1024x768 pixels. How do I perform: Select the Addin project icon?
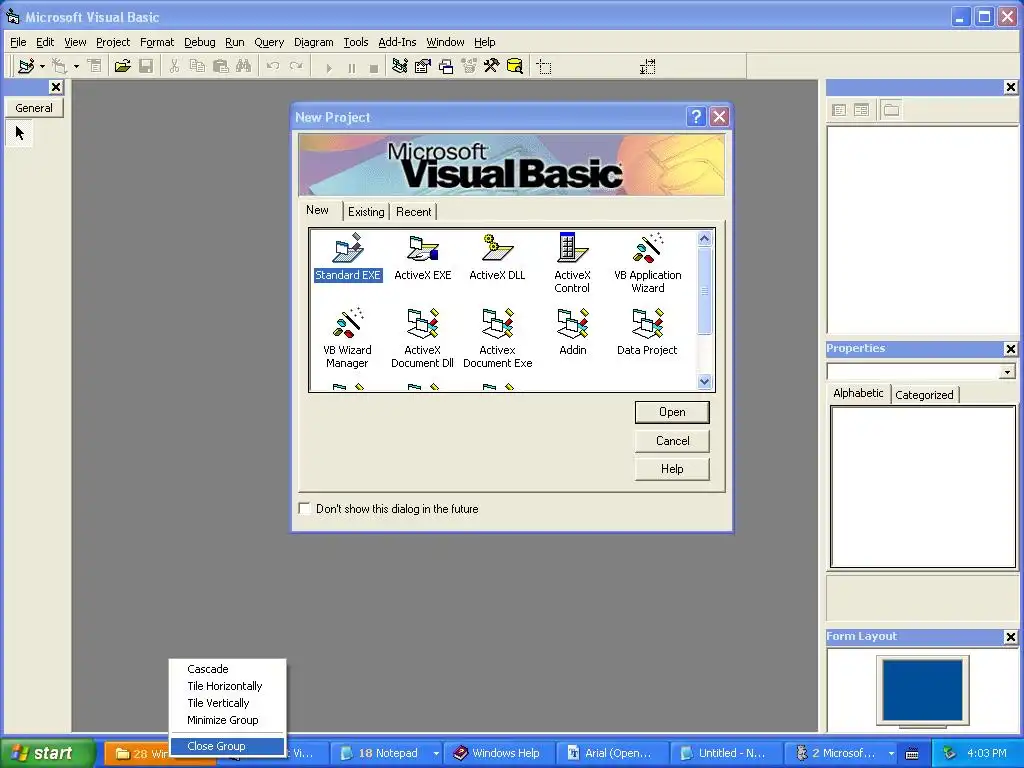pos(573,332)
